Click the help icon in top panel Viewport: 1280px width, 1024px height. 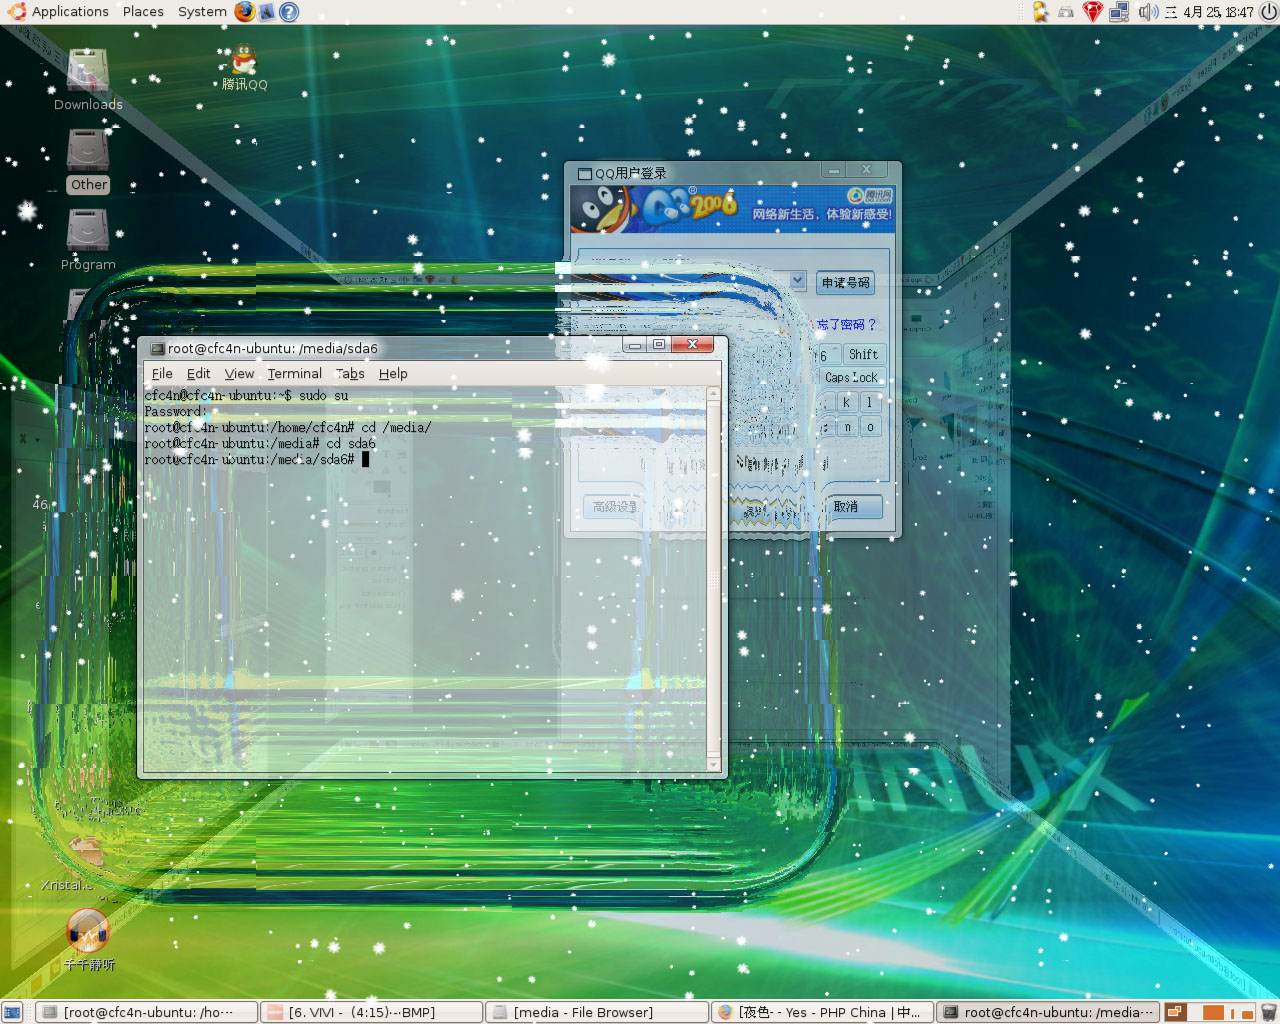(x=289, y=12)
